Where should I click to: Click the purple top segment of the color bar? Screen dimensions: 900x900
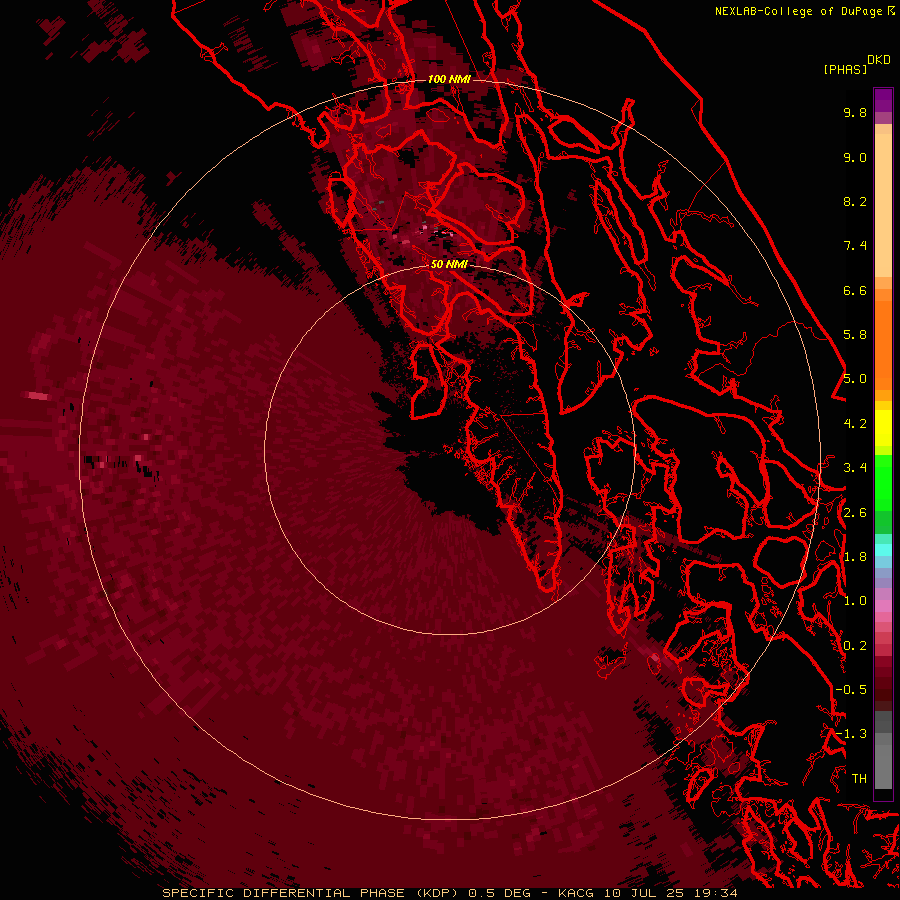[883, 100]
